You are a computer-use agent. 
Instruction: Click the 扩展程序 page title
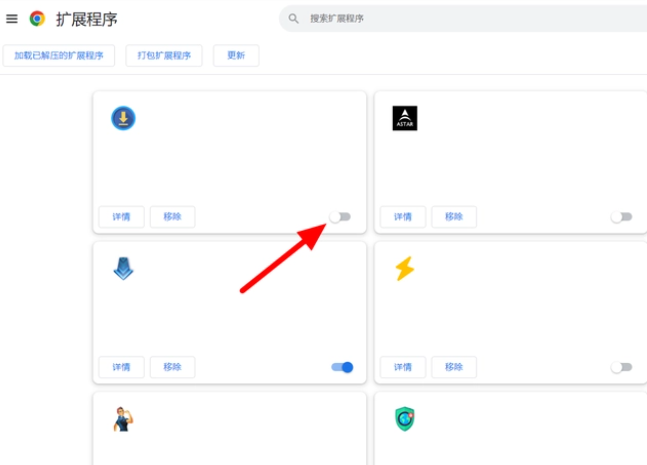[x=87, y=19]
